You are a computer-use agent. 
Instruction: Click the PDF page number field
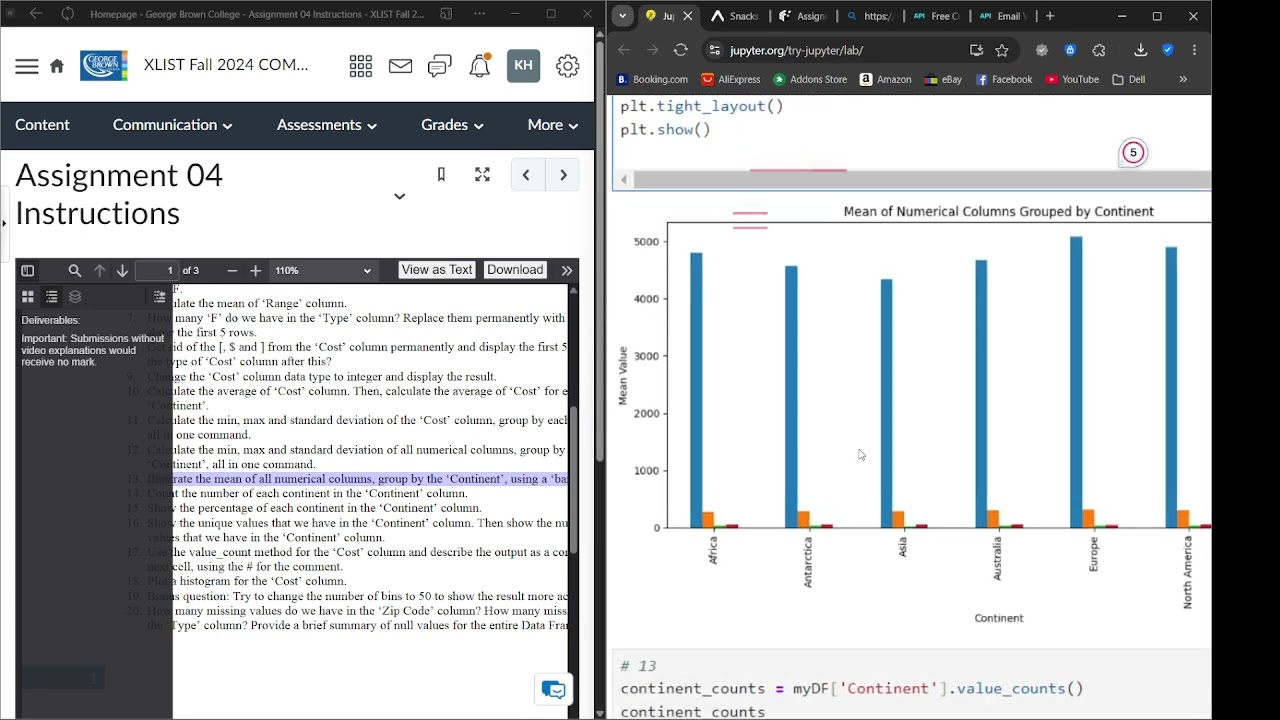tap(157, 271)
